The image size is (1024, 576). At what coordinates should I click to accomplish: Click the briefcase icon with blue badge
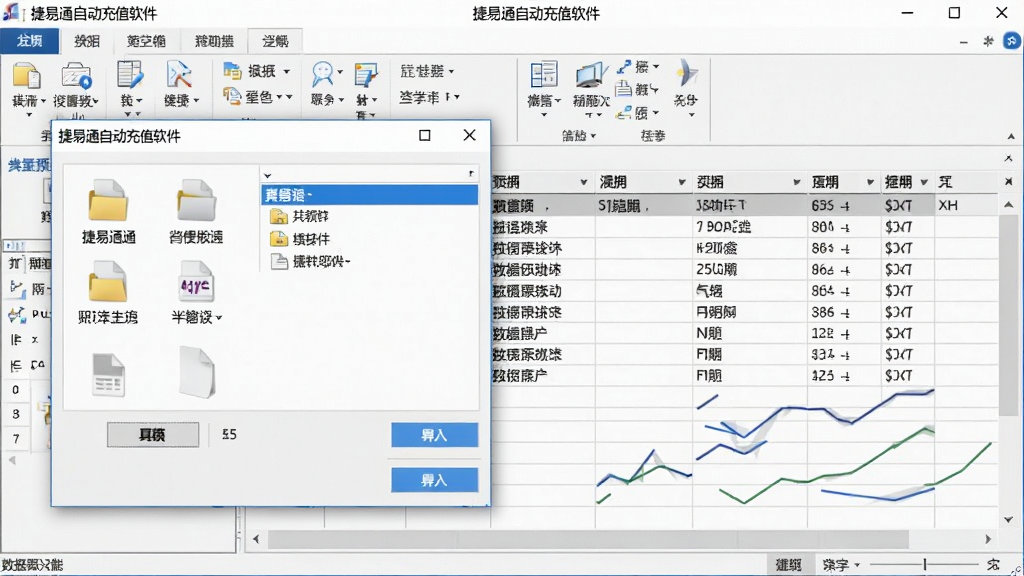[x=76, y=76]
